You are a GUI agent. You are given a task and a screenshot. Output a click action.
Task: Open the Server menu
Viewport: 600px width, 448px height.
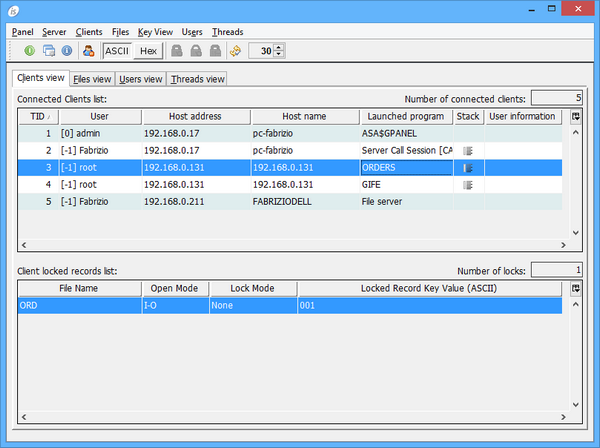54,32
